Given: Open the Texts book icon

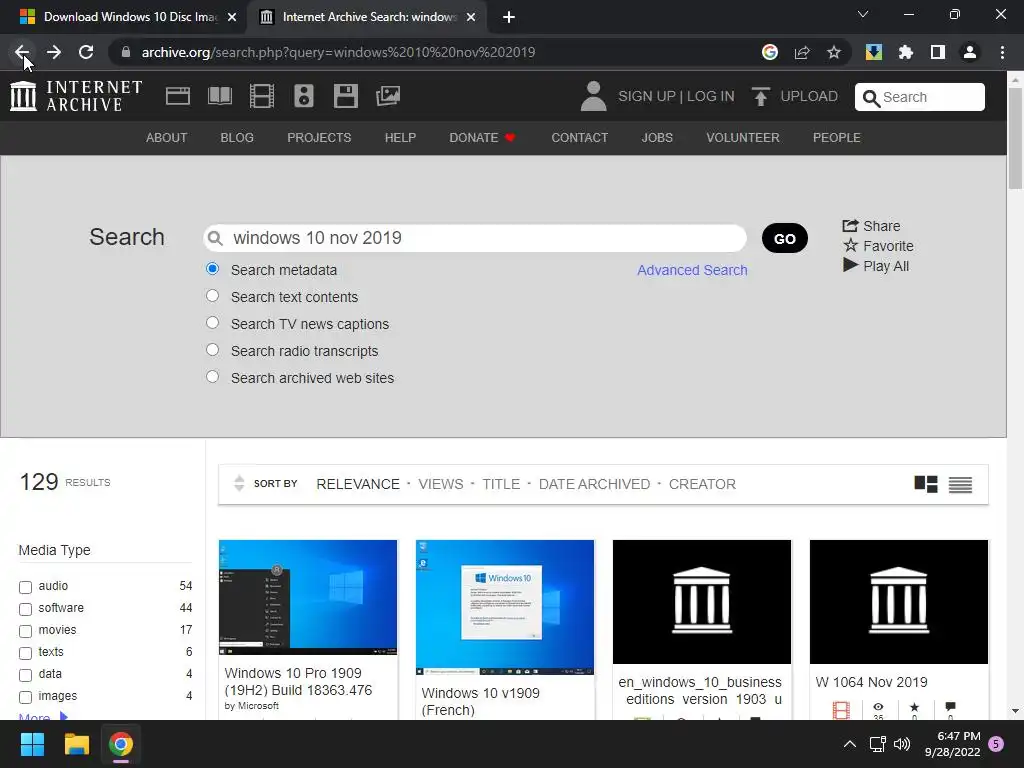Looking at the screenshot, I should pos(219,96).
